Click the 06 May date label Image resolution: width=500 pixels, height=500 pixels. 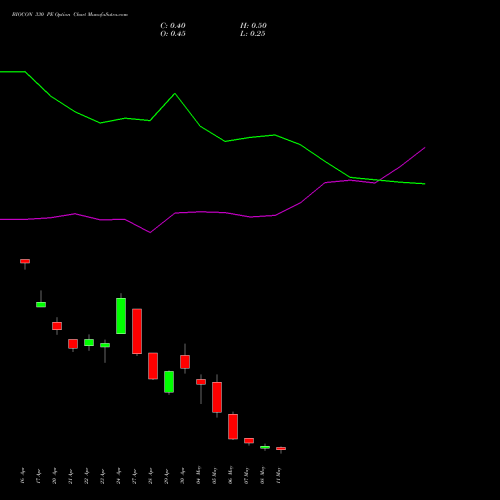coord(231,475)
